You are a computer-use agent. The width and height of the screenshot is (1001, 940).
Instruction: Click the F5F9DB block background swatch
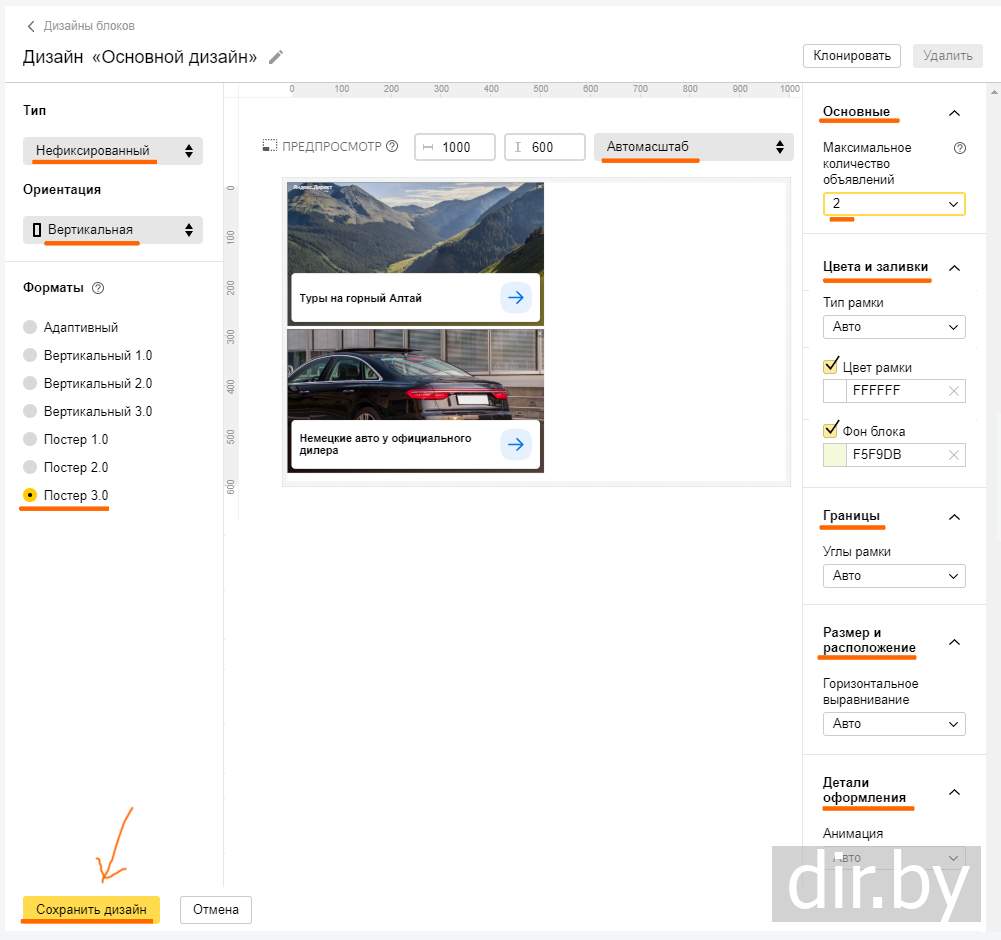(x=834, y=455)
